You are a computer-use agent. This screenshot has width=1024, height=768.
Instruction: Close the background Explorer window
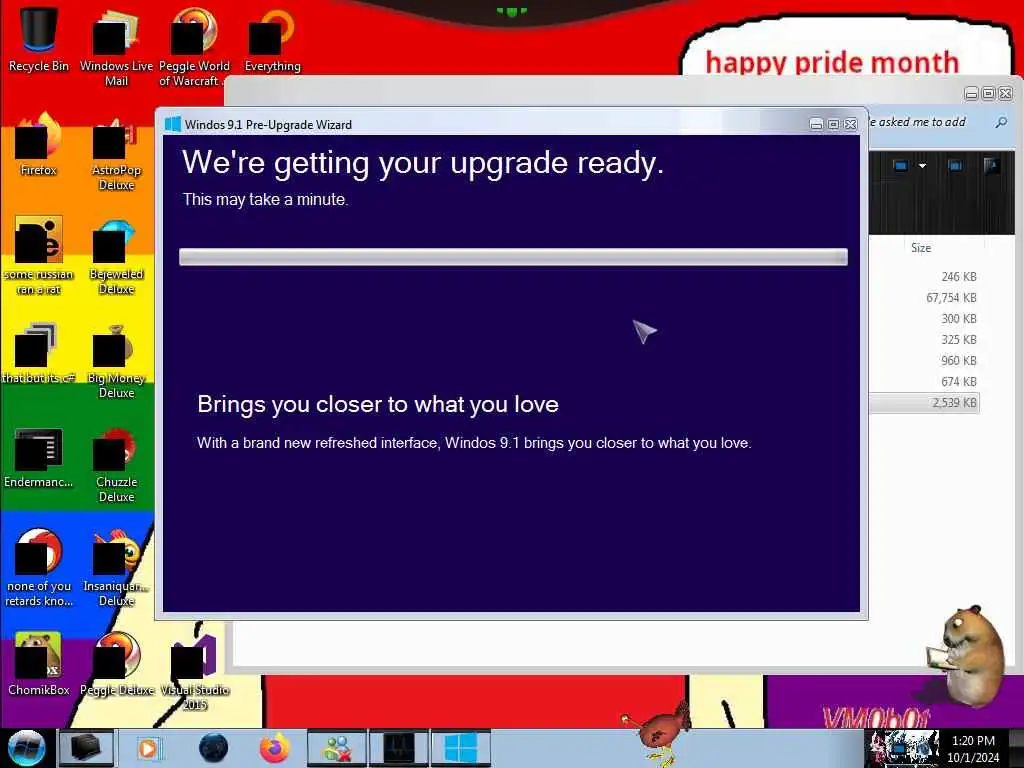pyautogui.click(x=1006, y=94)
